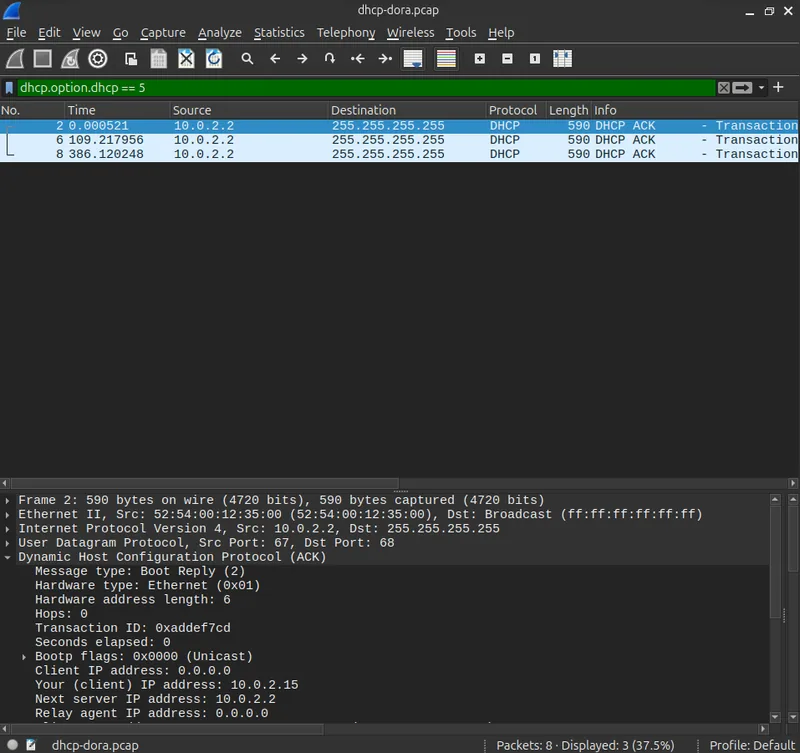Sort by the Protocol column header
This screenshot has width=800, height=753.
(x=516, y=110)
